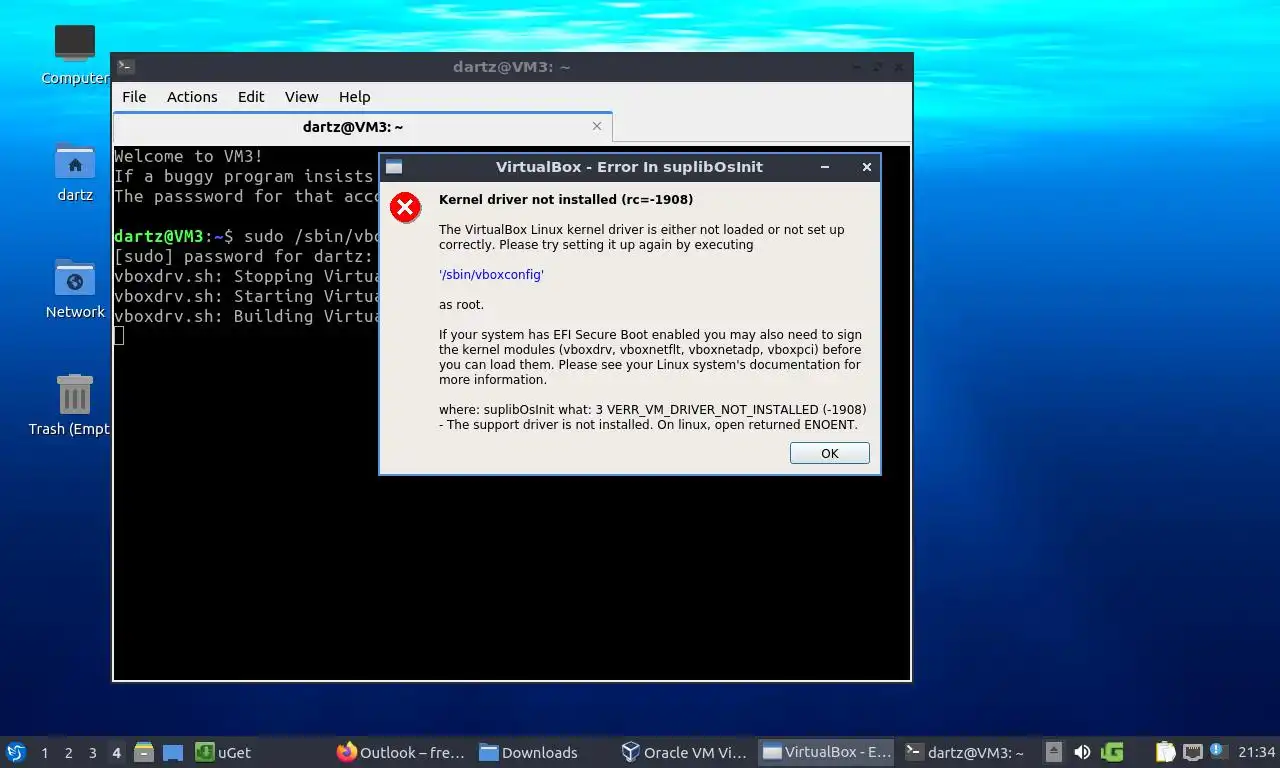Click the 'where: suplibOsInit' error detail line
The width and height of the screenshot is (1280, 768).
pyautogui.click(x=652, y=409)
